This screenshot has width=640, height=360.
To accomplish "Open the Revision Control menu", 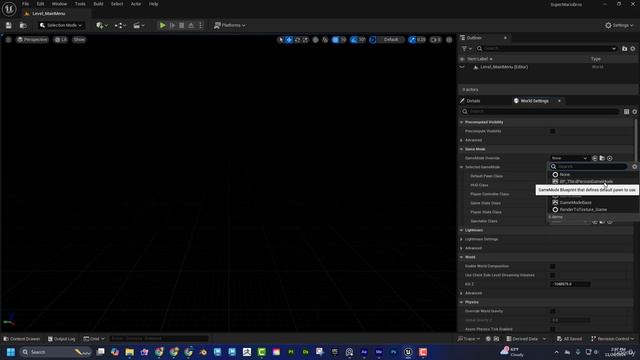I will [612, 339].
